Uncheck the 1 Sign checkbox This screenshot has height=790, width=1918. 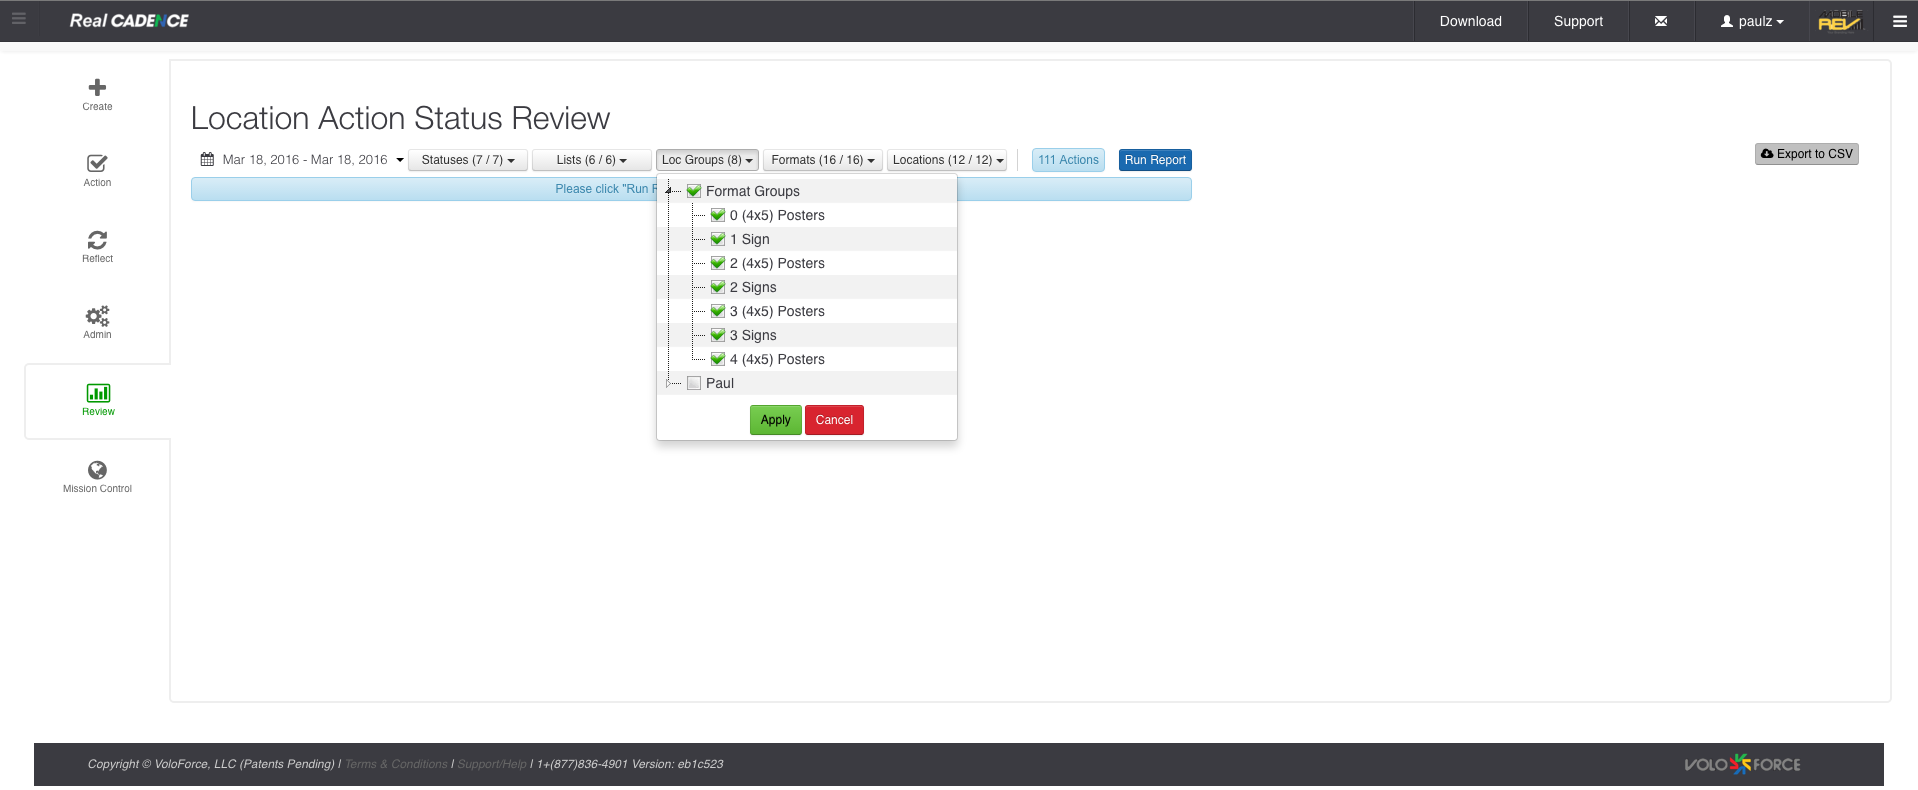(717, 239)
